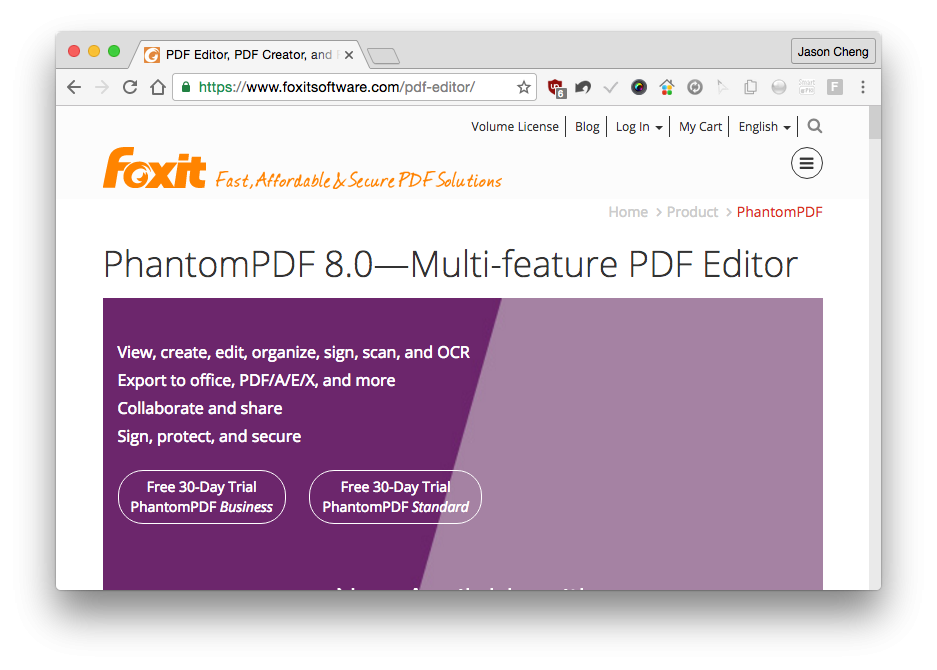Click 'View, create, edit, organize' line
This screenshot has width=937, height=670.
(x=293, y=353)
